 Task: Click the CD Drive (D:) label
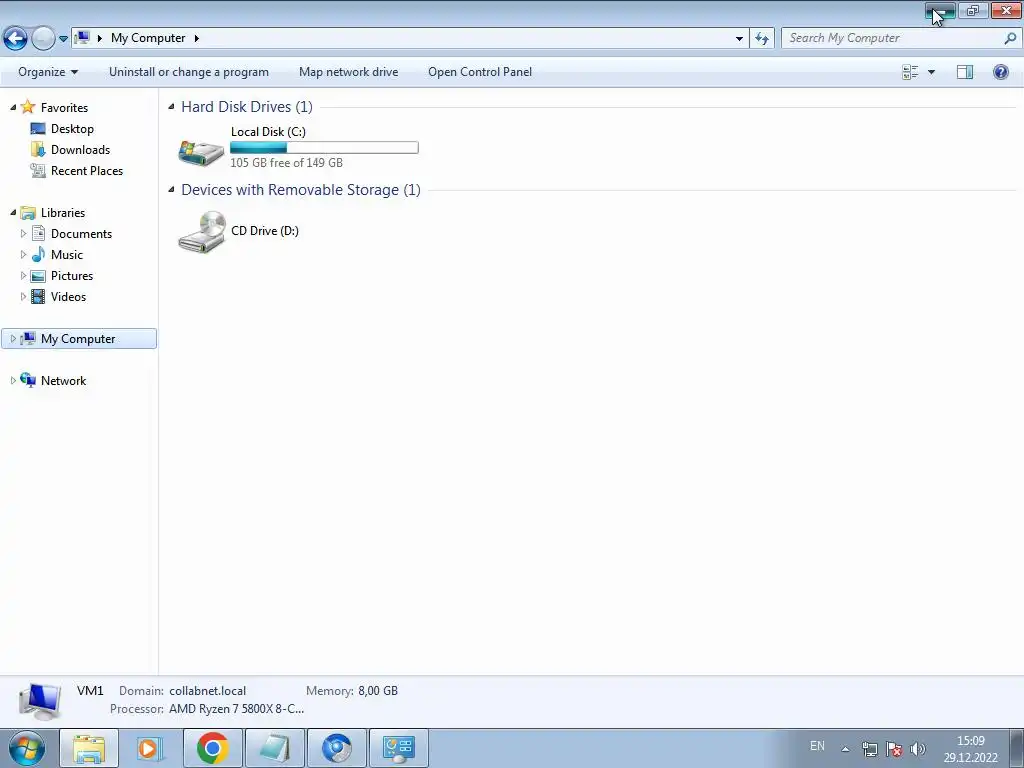coord(264,231)
